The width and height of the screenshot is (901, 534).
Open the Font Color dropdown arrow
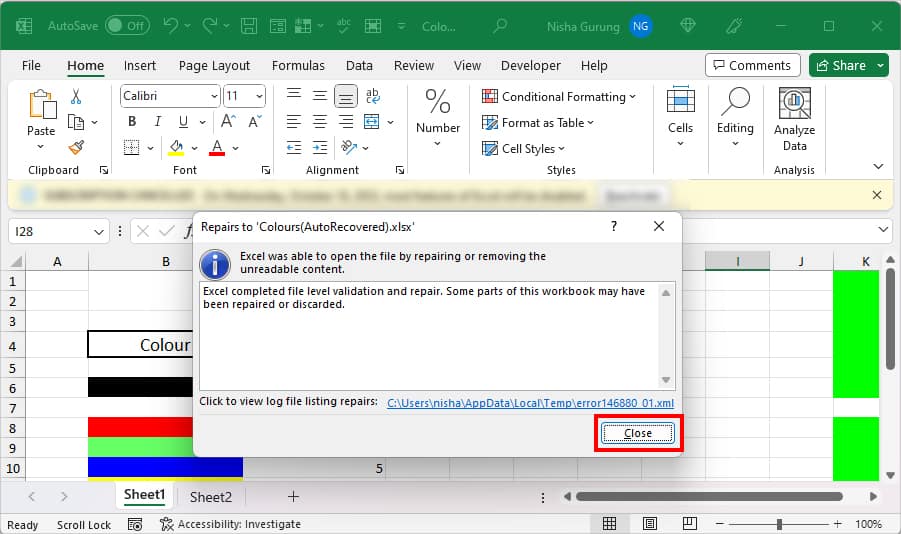point(235,148)
